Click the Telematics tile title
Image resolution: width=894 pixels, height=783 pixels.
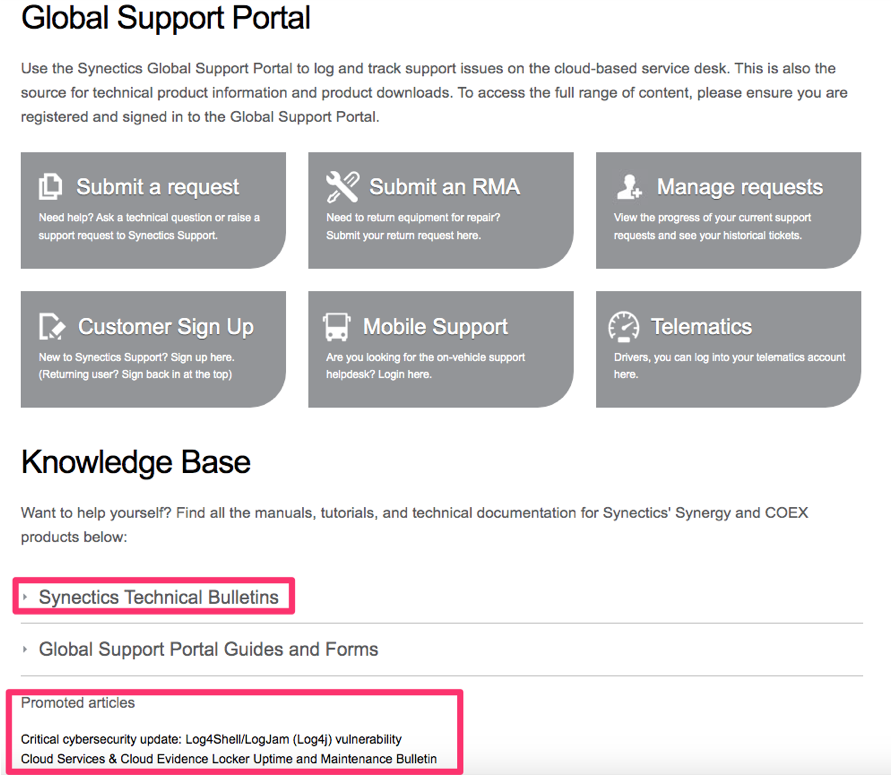pos(702,327)
